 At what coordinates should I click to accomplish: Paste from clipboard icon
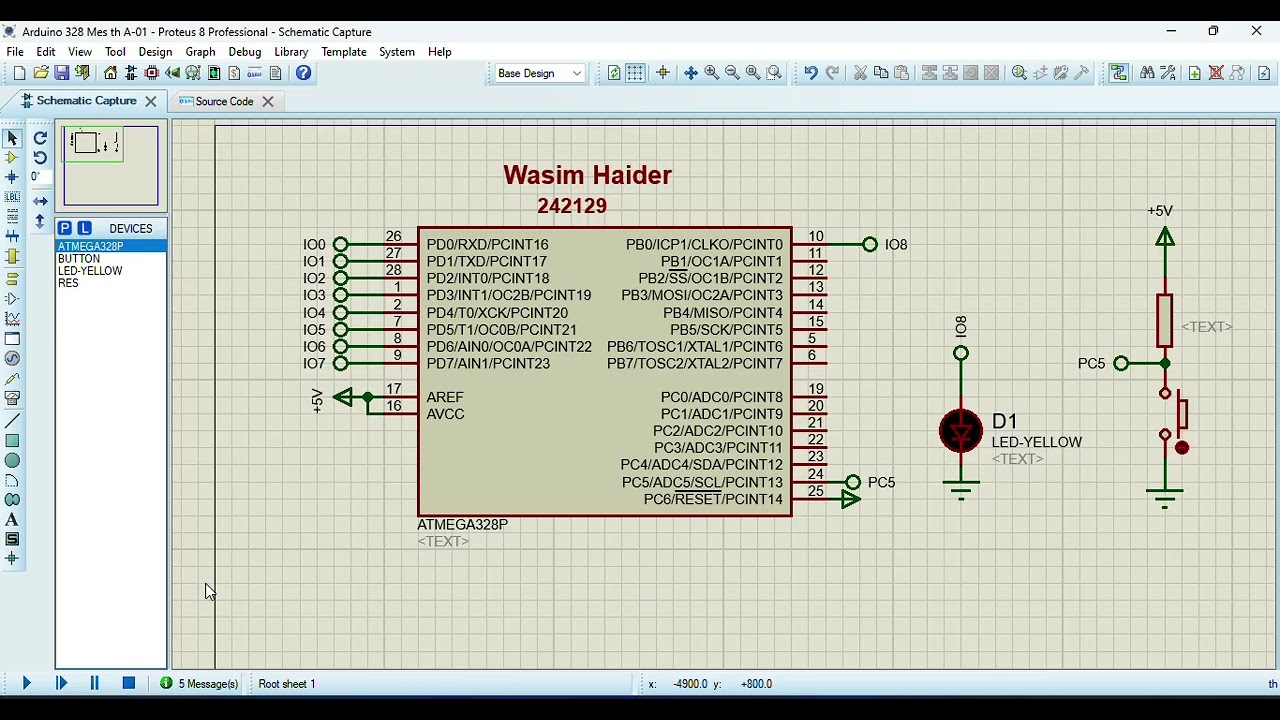click(902, 73)
